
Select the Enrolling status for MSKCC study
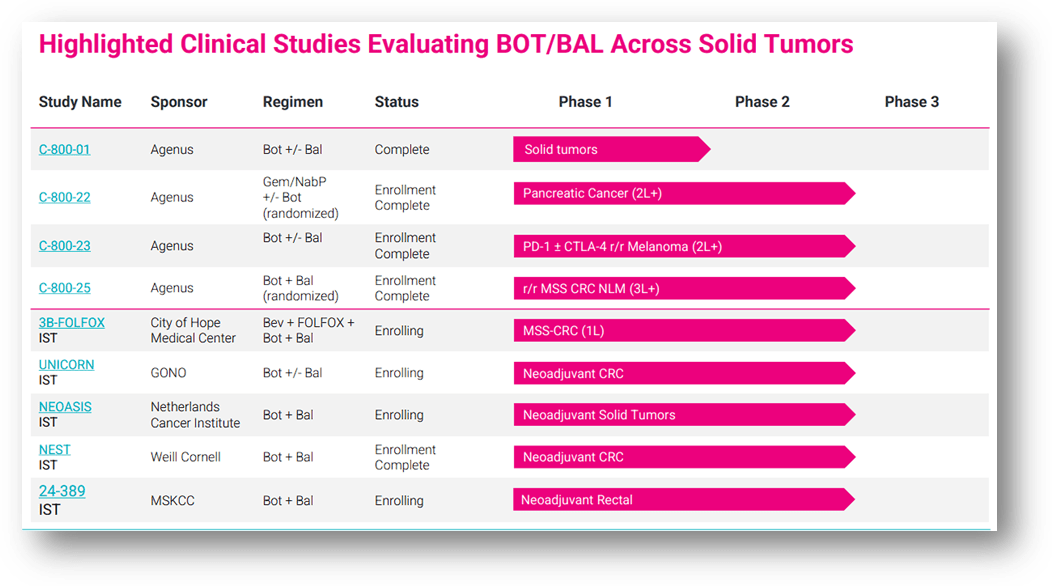click(400, 500)
